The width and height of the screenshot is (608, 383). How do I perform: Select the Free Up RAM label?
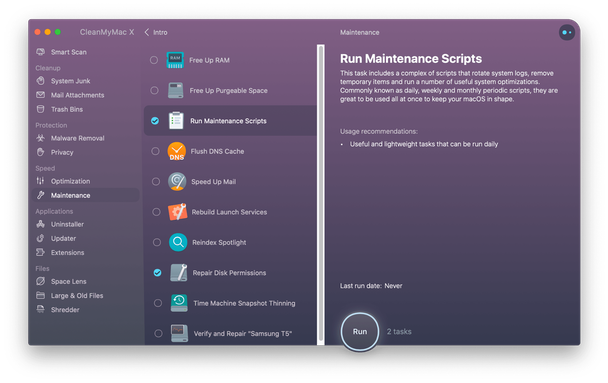click(x=209, y=60)
